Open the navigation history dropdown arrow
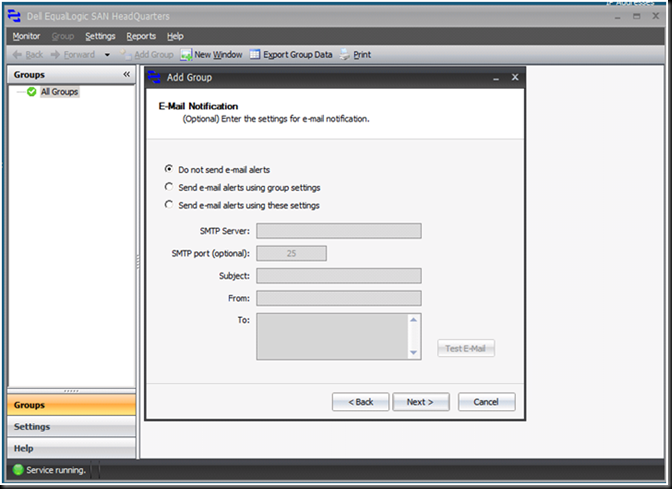This screenshot has width=672, height=489. coord(107,55)
